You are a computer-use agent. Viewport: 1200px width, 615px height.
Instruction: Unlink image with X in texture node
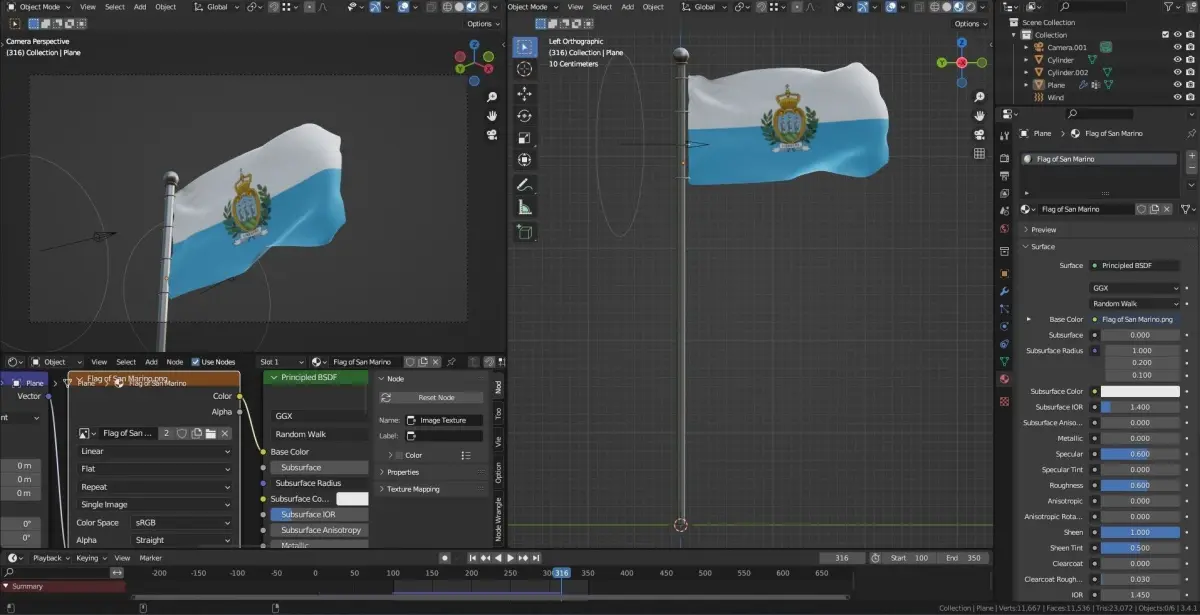click(225, 433)
